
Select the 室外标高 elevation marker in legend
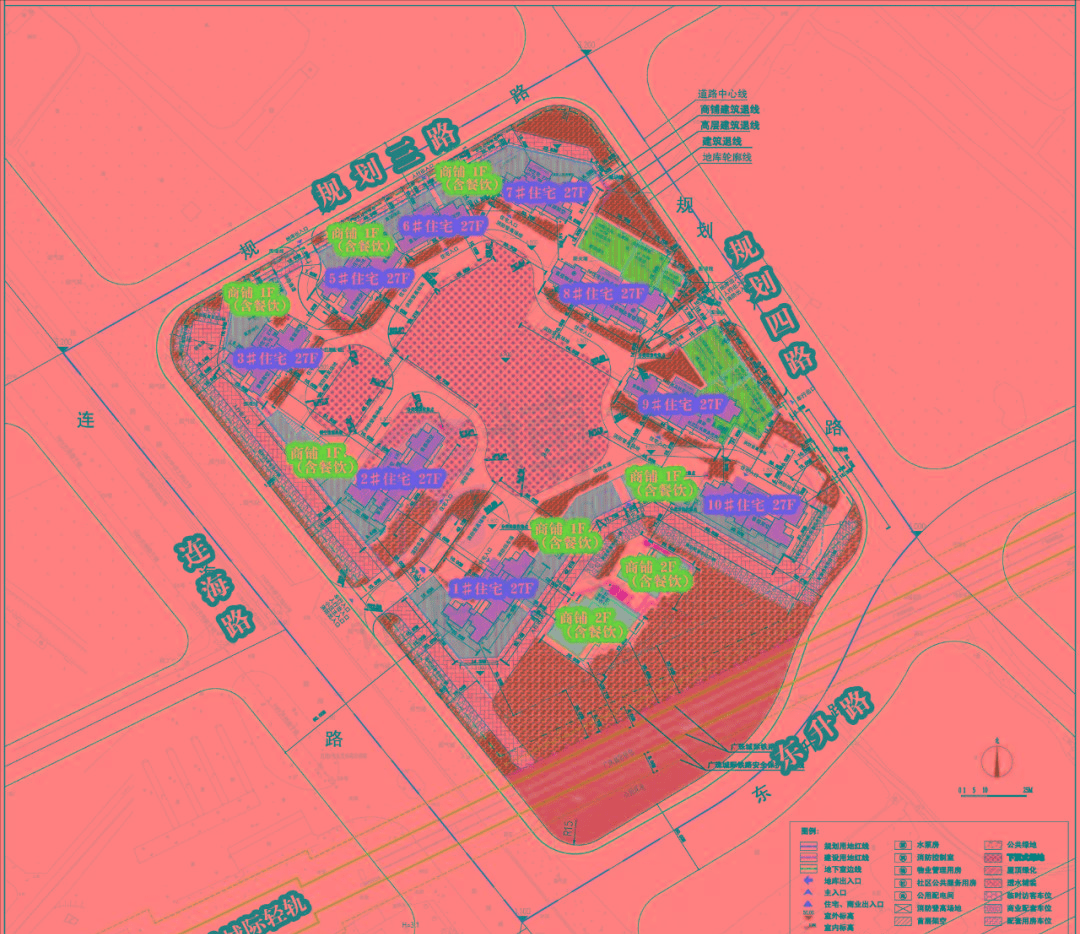point(809,915)
